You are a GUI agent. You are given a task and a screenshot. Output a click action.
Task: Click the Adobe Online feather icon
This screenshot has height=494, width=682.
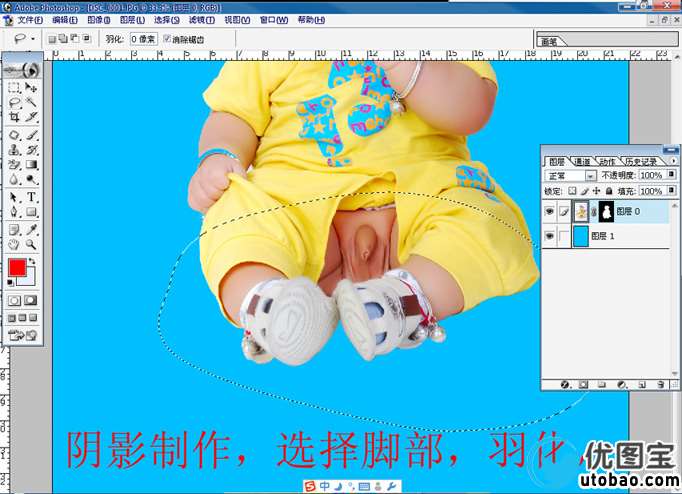pos(23,69)
